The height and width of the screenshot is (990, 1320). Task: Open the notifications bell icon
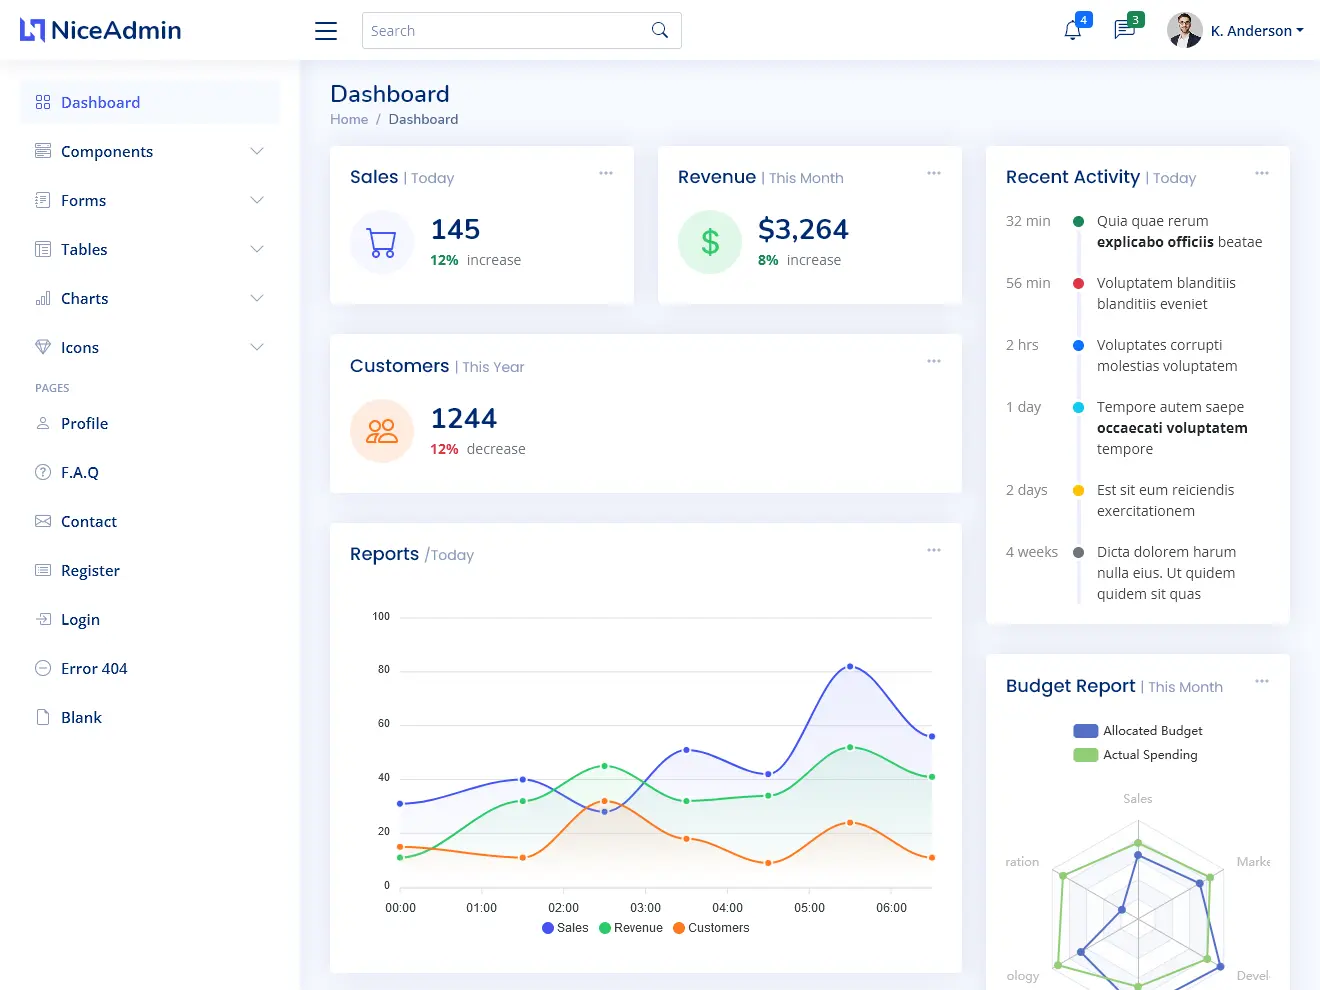pyautogui.click(x=1071, y=29)
